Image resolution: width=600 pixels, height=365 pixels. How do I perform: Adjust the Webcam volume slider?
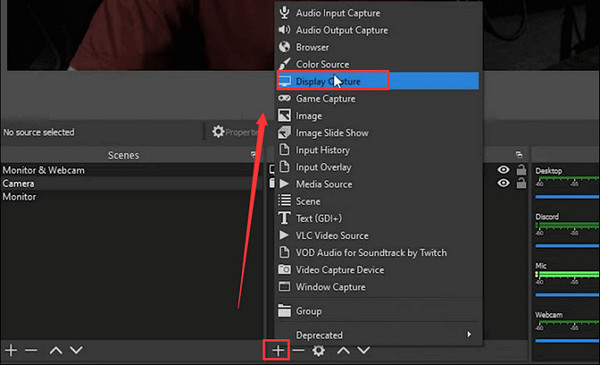(567, 341)
